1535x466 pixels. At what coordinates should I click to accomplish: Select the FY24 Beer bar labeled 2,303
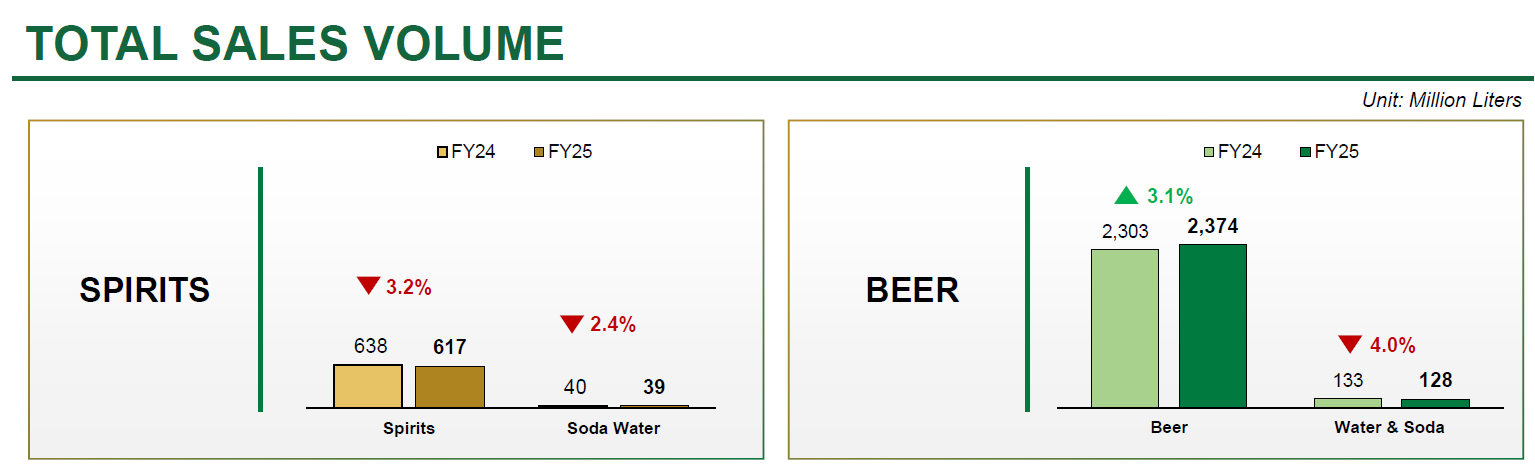click(1125, 328)
